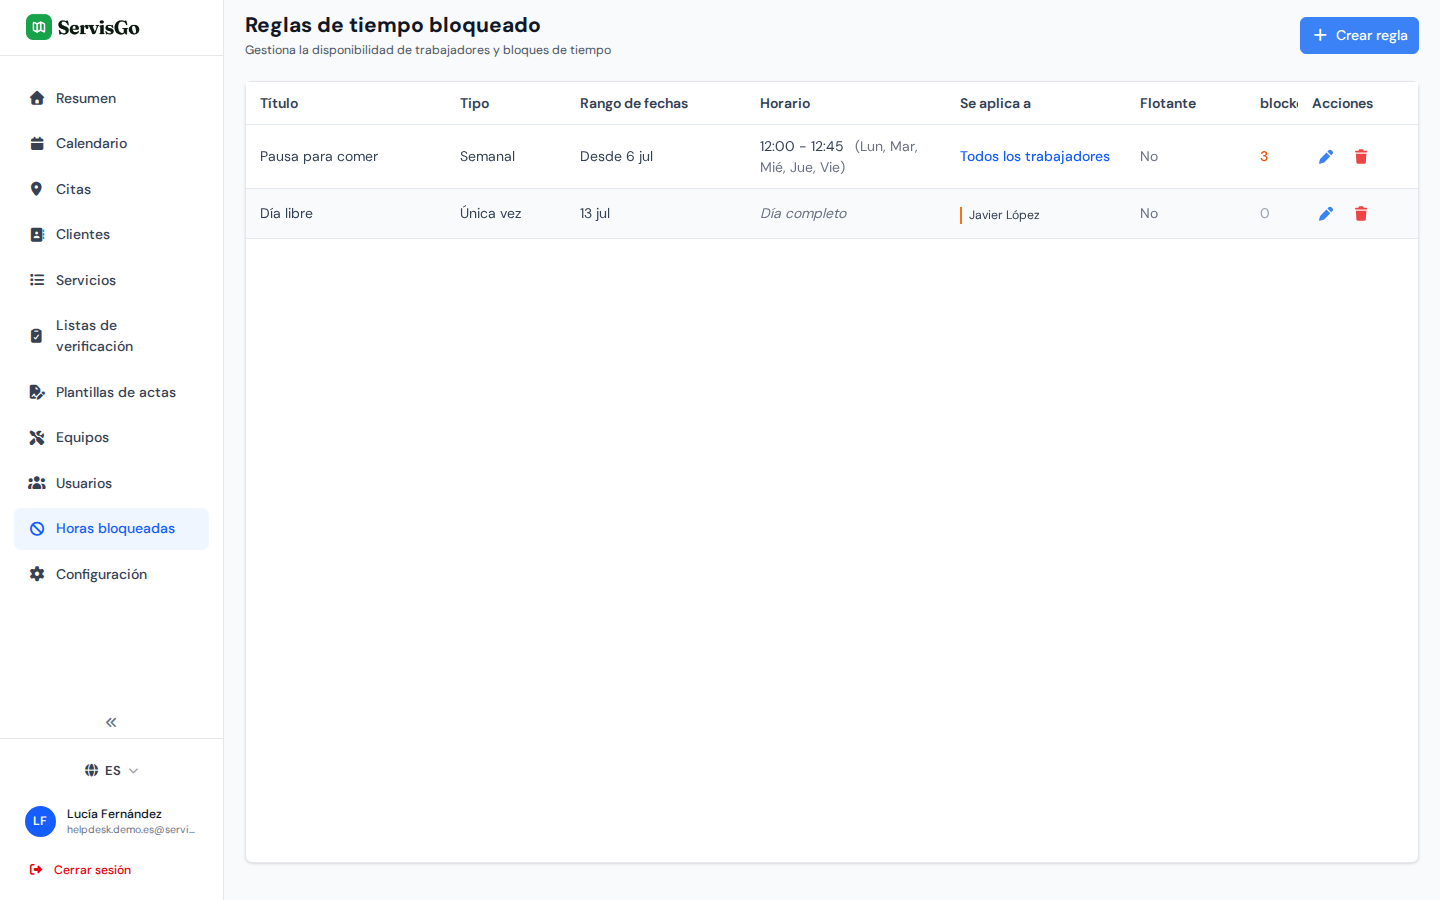Viewport: 1440px width, 900px height.
Task: Open the ES language dropdown chevron
Action: pos(133,770)
